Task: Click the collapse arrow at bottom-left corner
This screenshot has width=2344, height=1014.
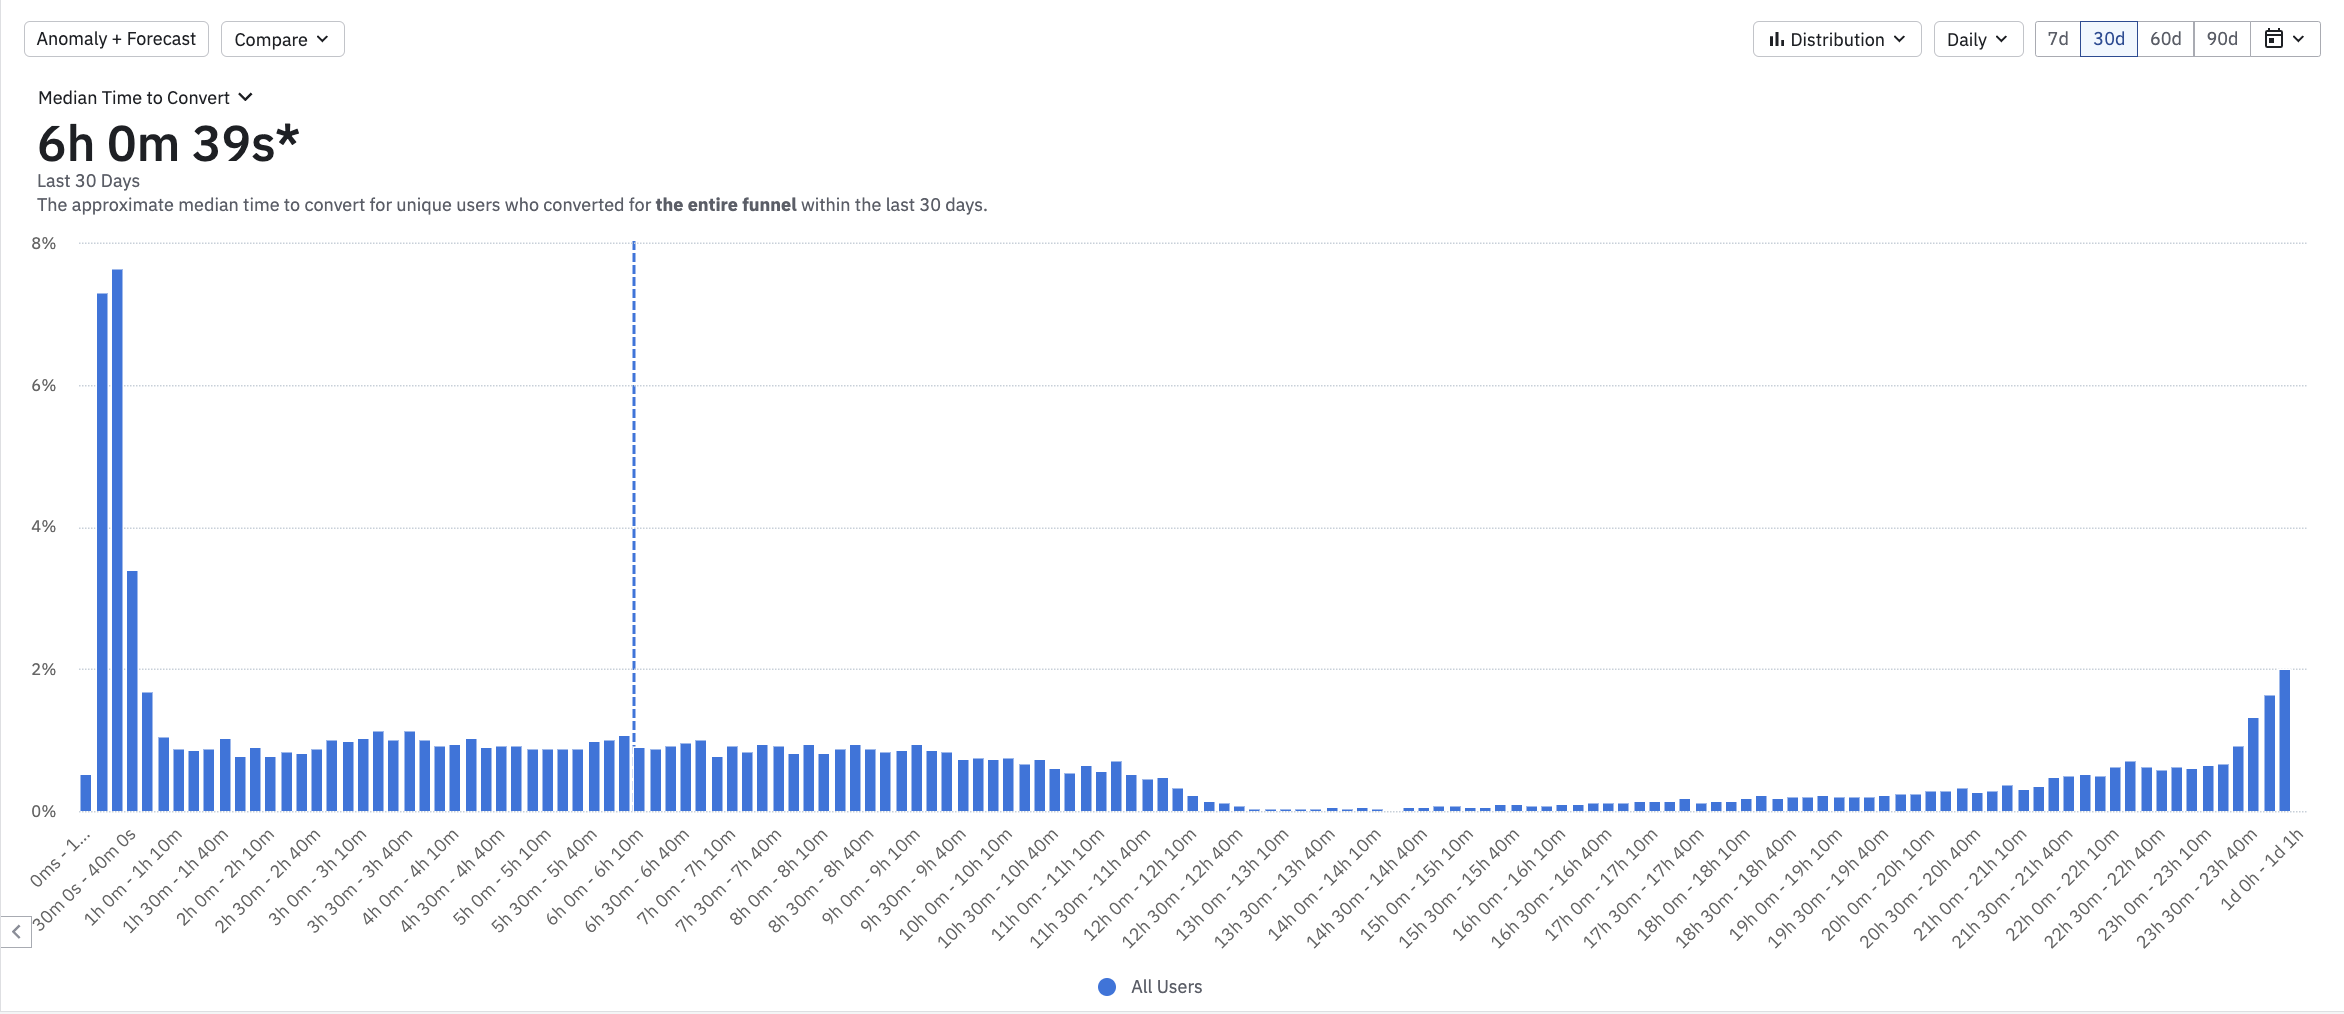Action: (16, 932)
